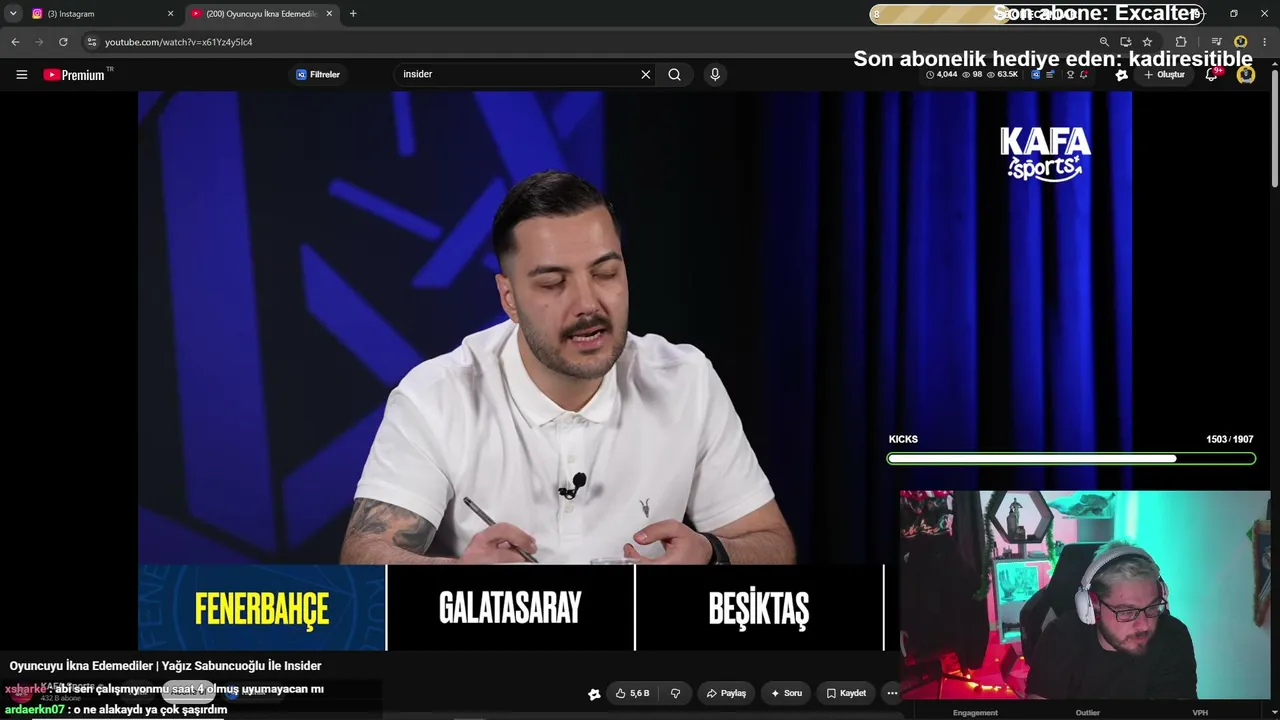Click the sparkle icon left of Oluştur

[x=1122, y=75]
